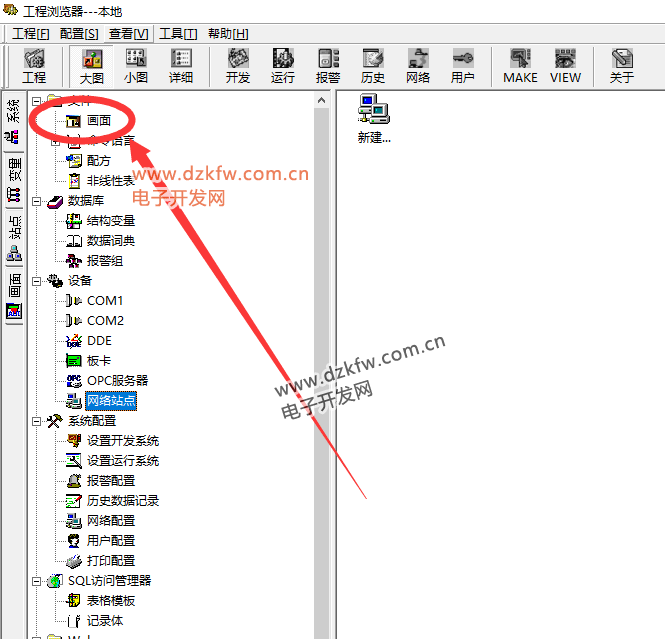The width and height of the screenshot is (665, 639).
Task: Click the tree panel scroll-up arrow
Action: coord(322,100)
